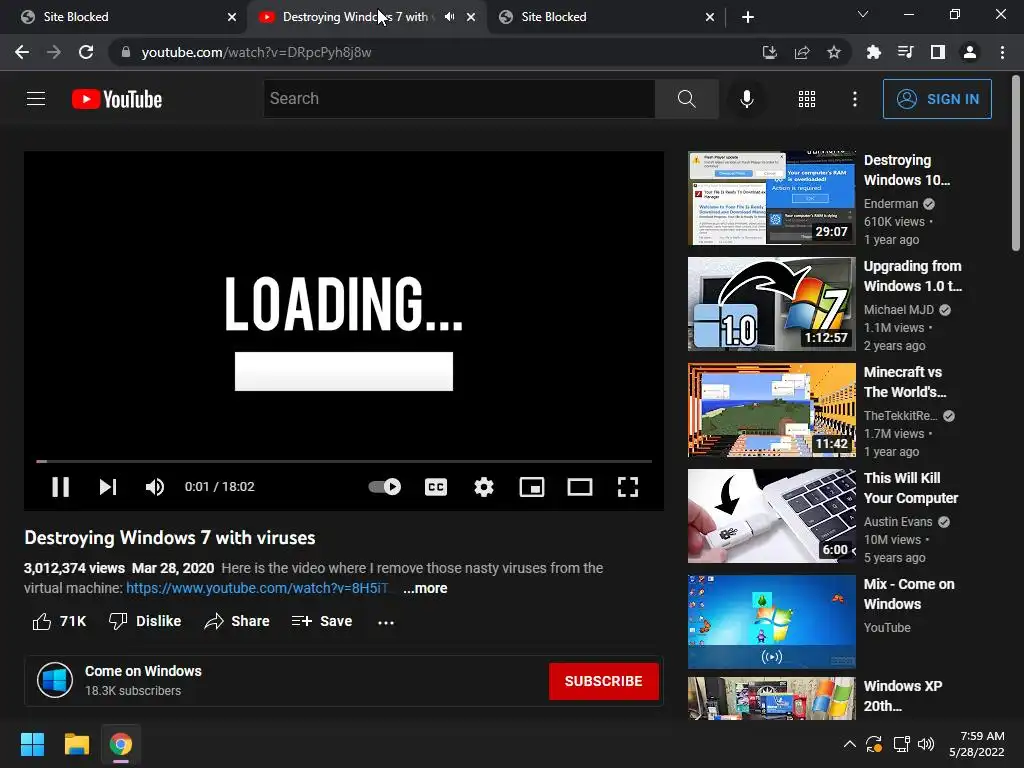Open the taskbar volume control
The image size is (1024, 768).
pos(926,744)
